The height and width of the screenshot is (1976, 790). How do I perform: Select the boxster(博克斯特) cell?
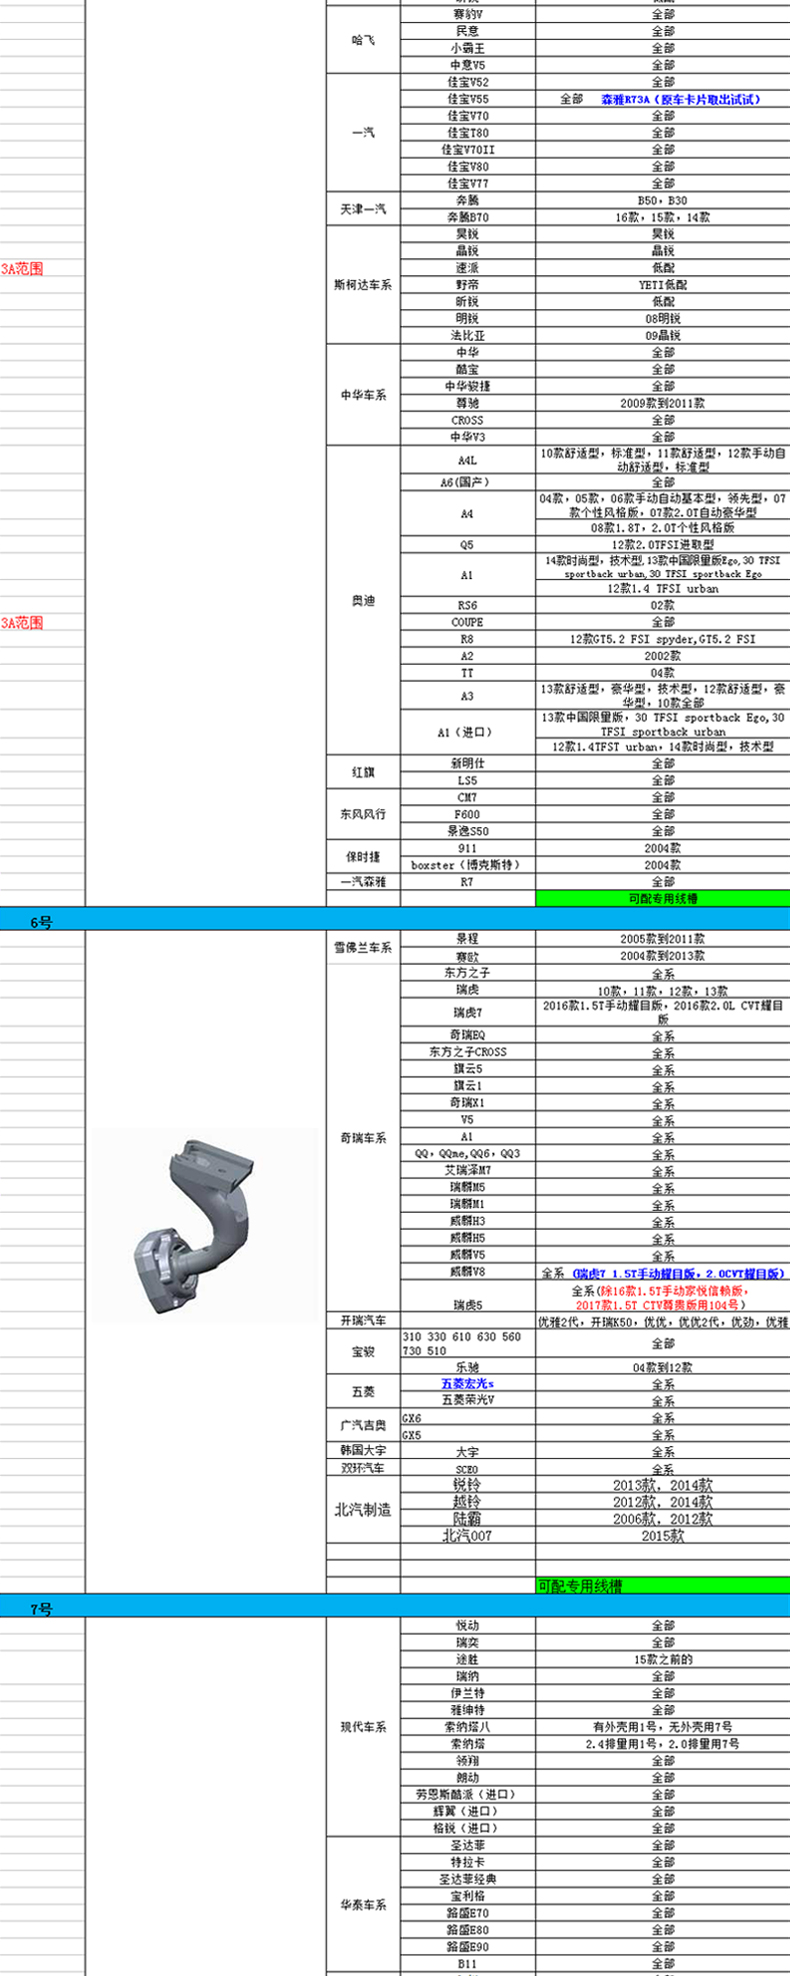pyautogui.click(x=468, y=865)
